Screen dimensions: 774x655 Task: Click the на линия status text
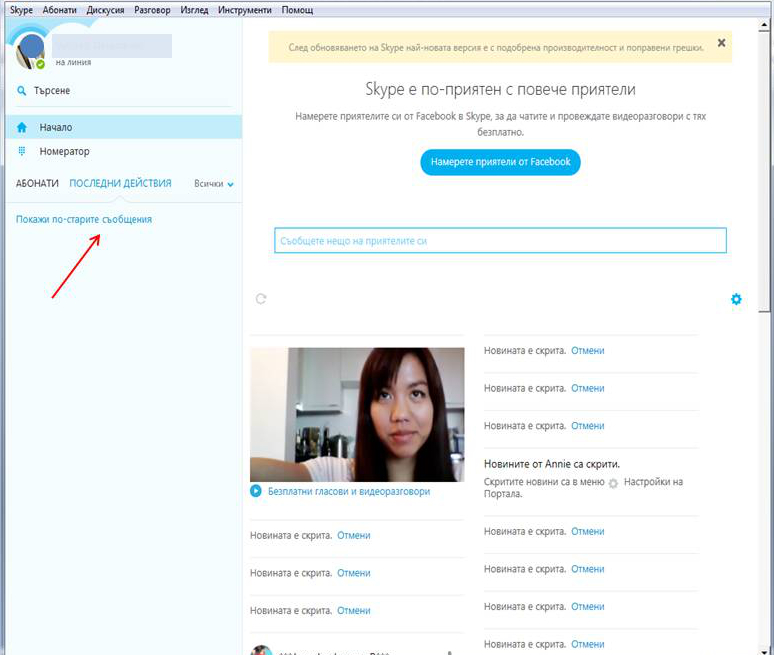point(74,62)
